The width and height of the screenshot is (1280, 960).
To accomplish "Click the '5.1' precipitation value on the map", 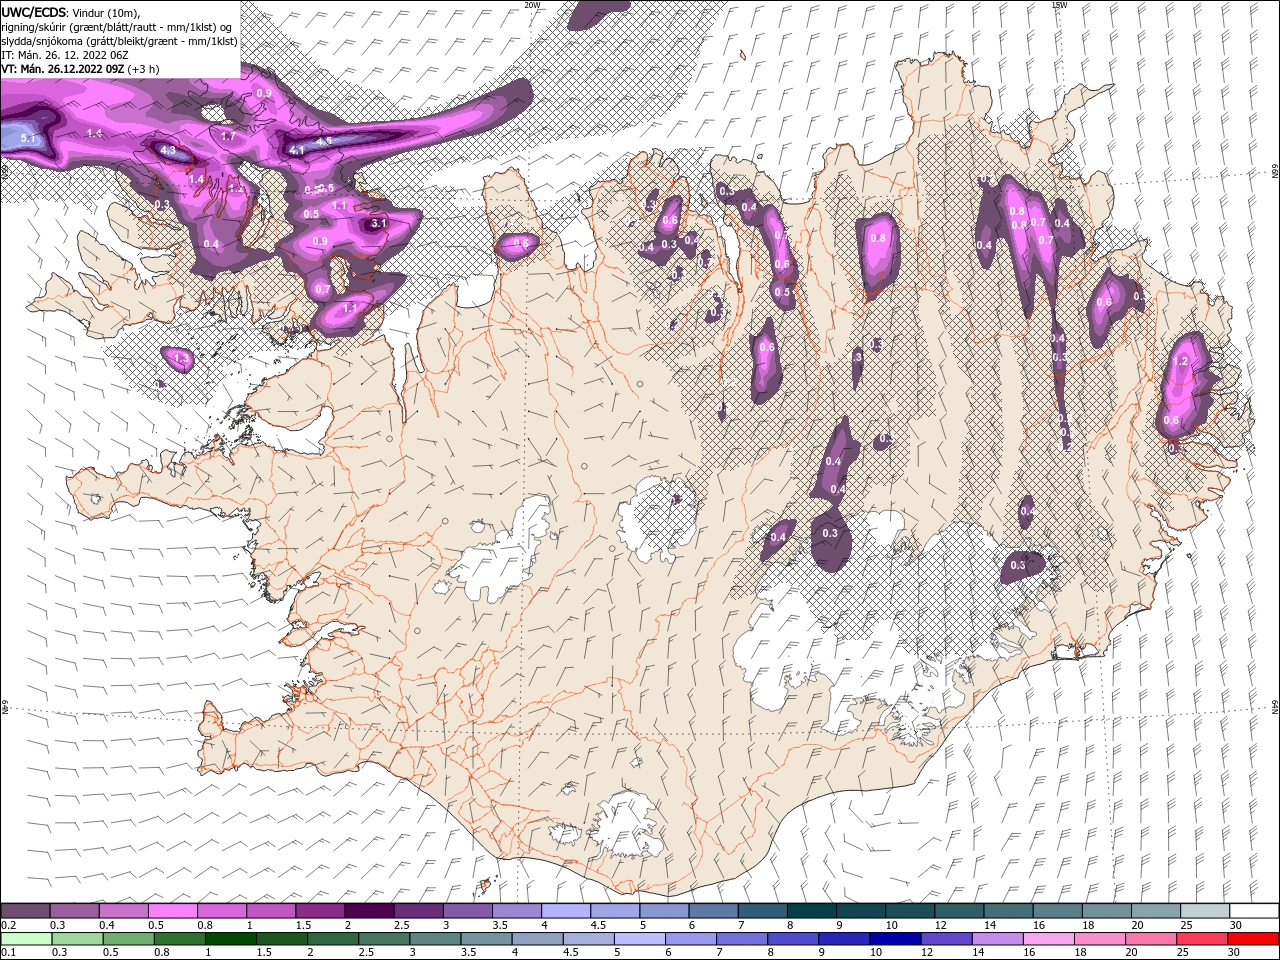I will tap(28, 138).
